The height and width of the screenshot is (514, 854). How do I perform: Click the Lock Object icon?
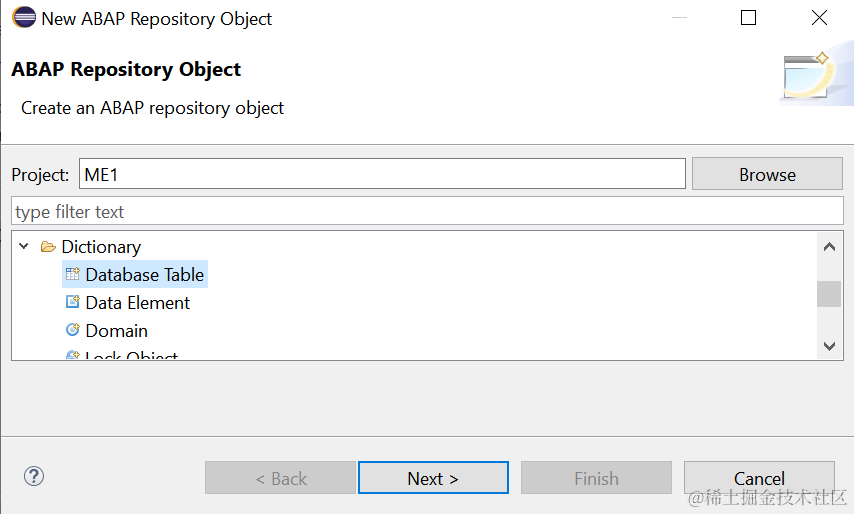[72, 356]
